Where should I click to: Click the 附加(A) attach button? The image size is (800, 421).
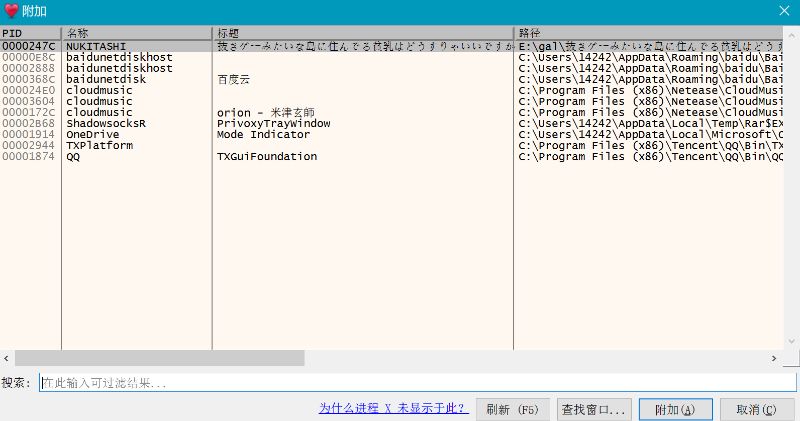coord(676,410)
